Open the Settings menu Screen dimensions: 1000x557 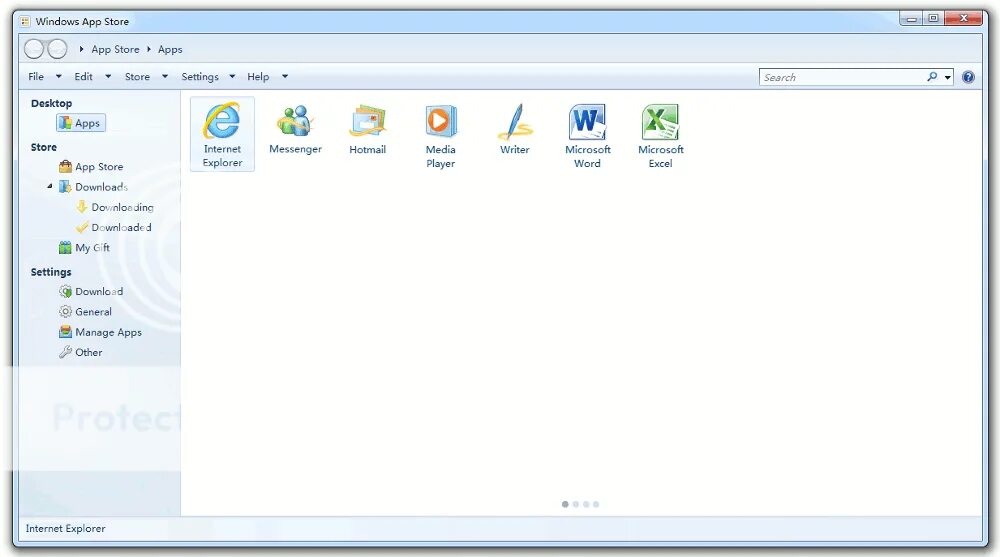(200, 77)
